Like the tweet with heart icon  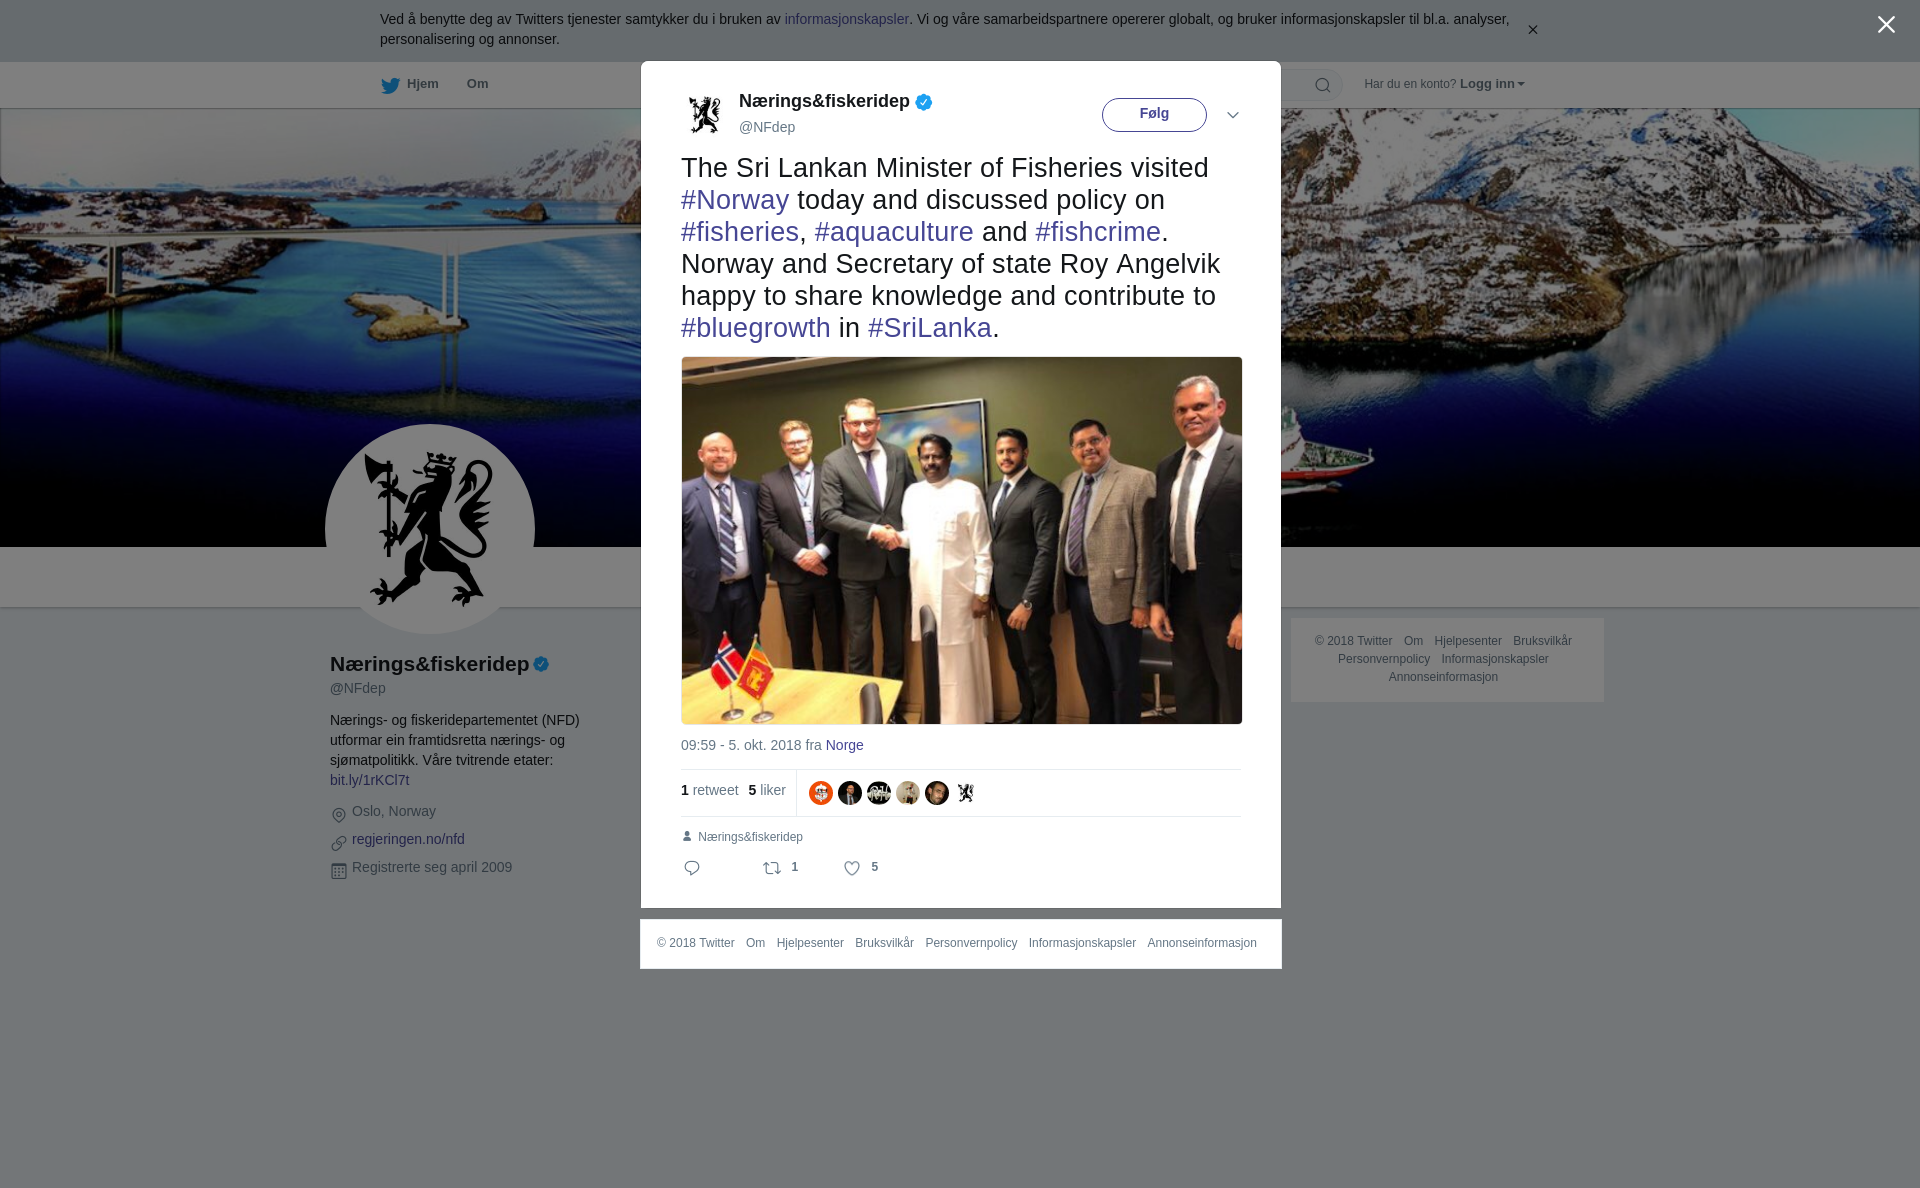coord(852,868)
